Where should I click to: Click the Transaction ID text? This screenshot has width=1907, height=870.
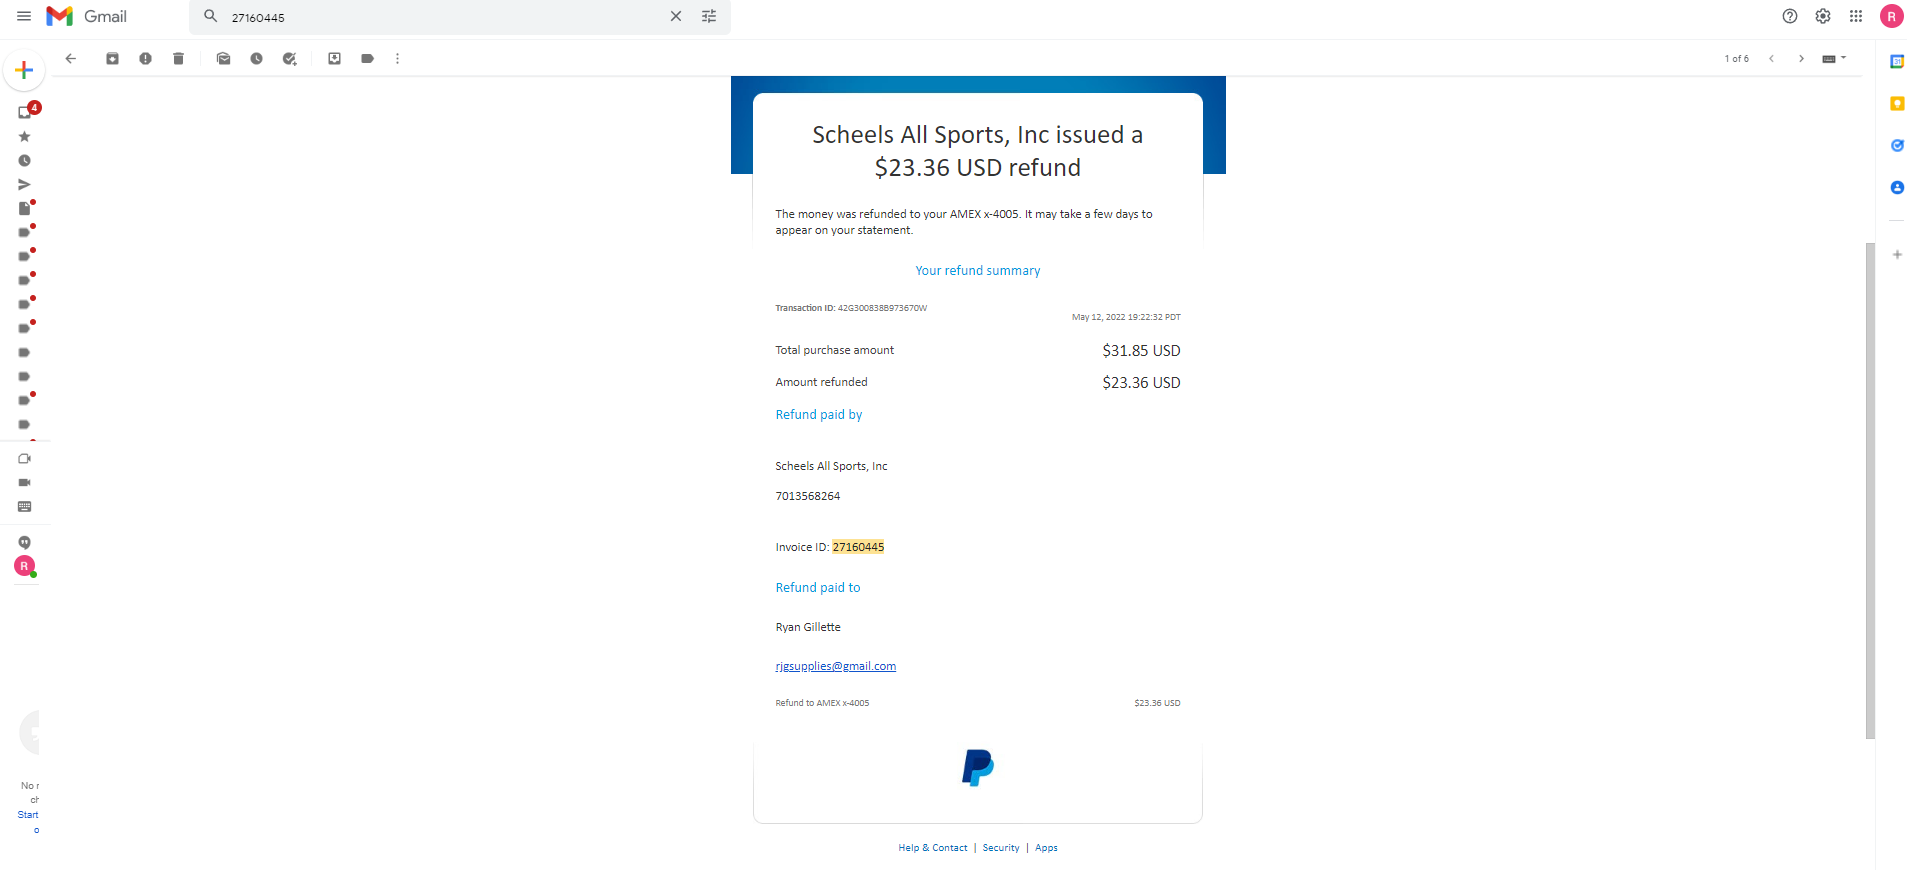click(851, 308)
